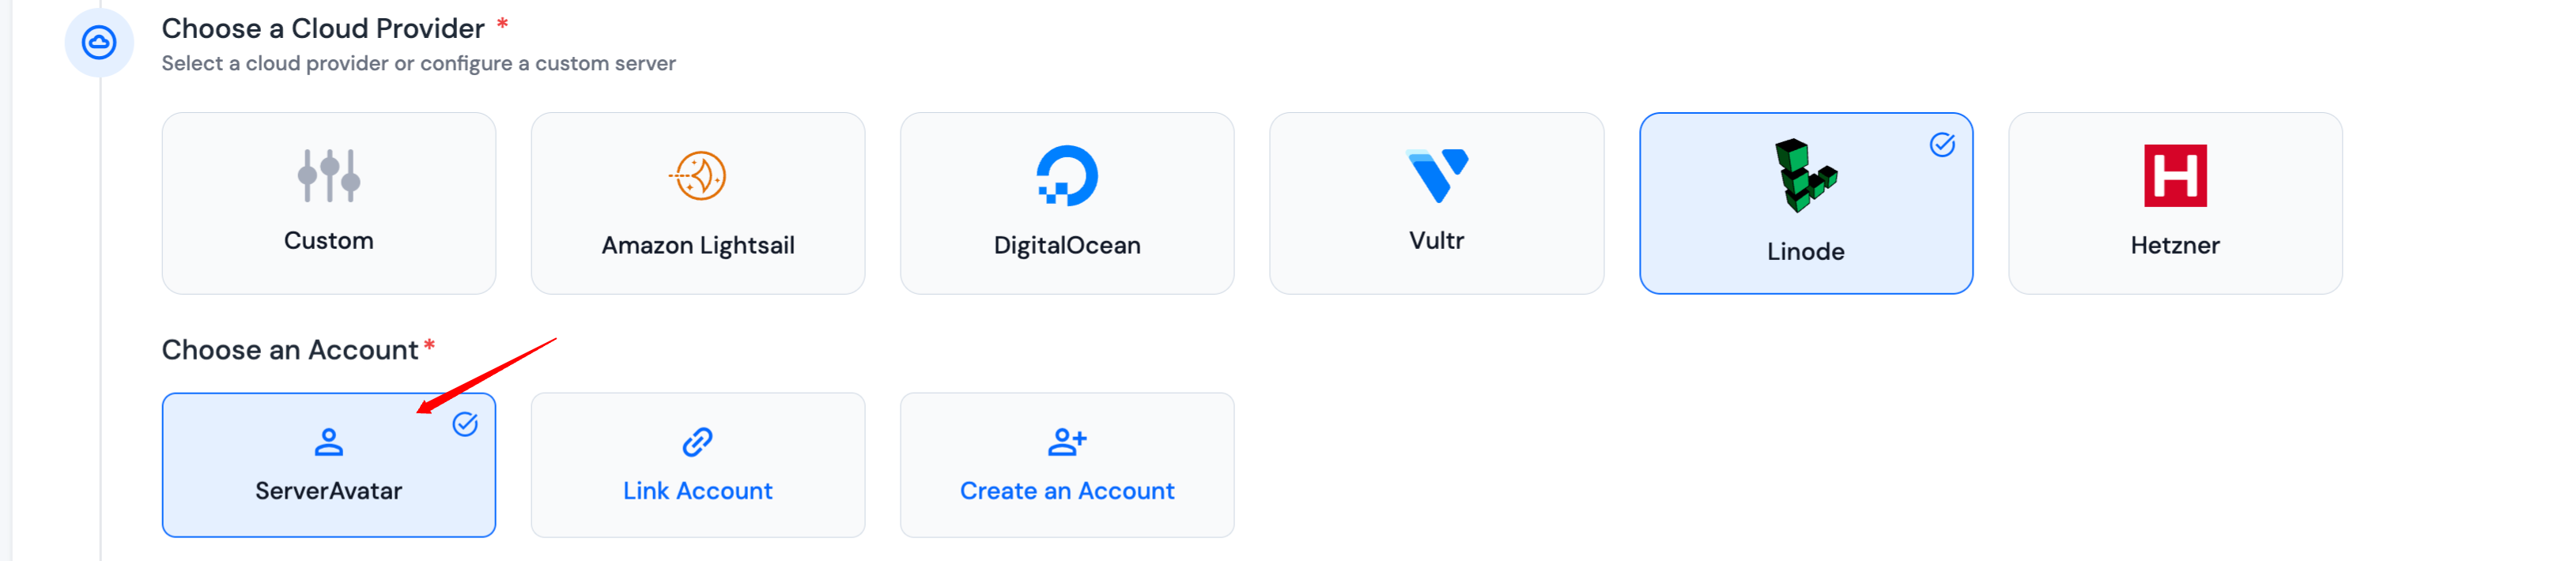Toggle the Linode selected checkmark

tap(1942, 145)
